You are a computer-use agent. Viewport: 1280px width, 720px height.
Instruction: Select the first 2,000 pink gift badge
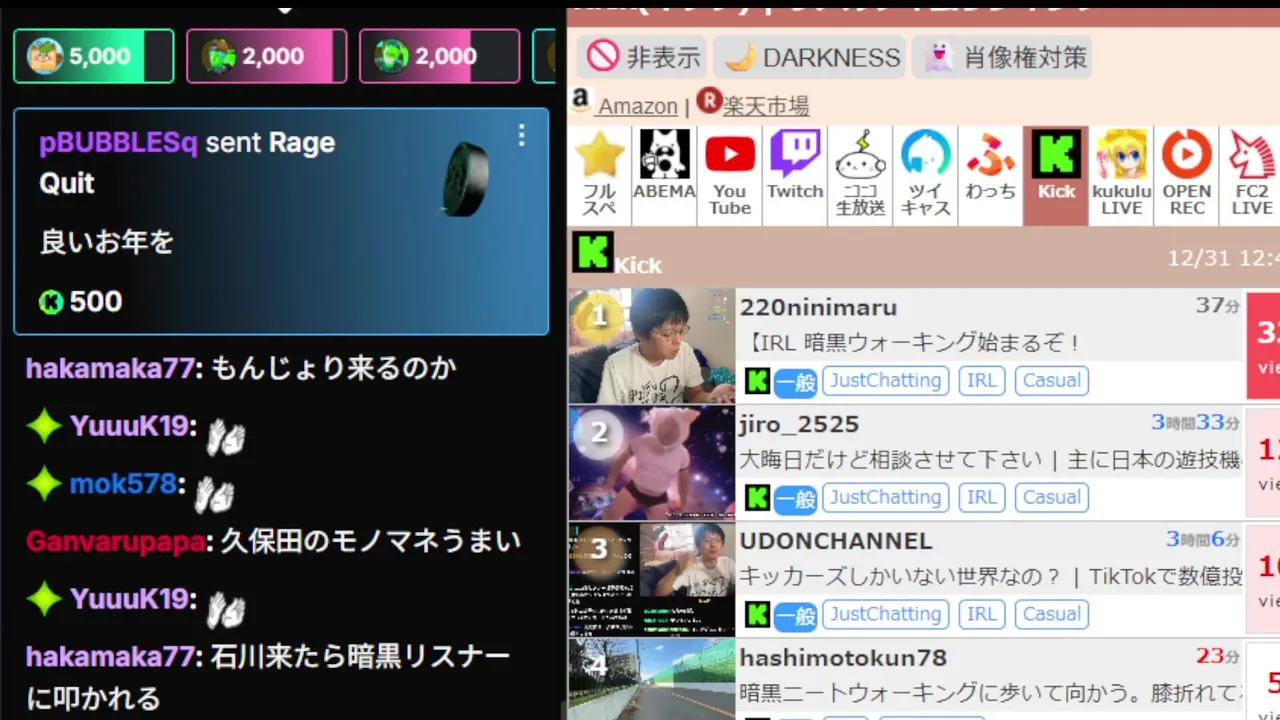267,56
